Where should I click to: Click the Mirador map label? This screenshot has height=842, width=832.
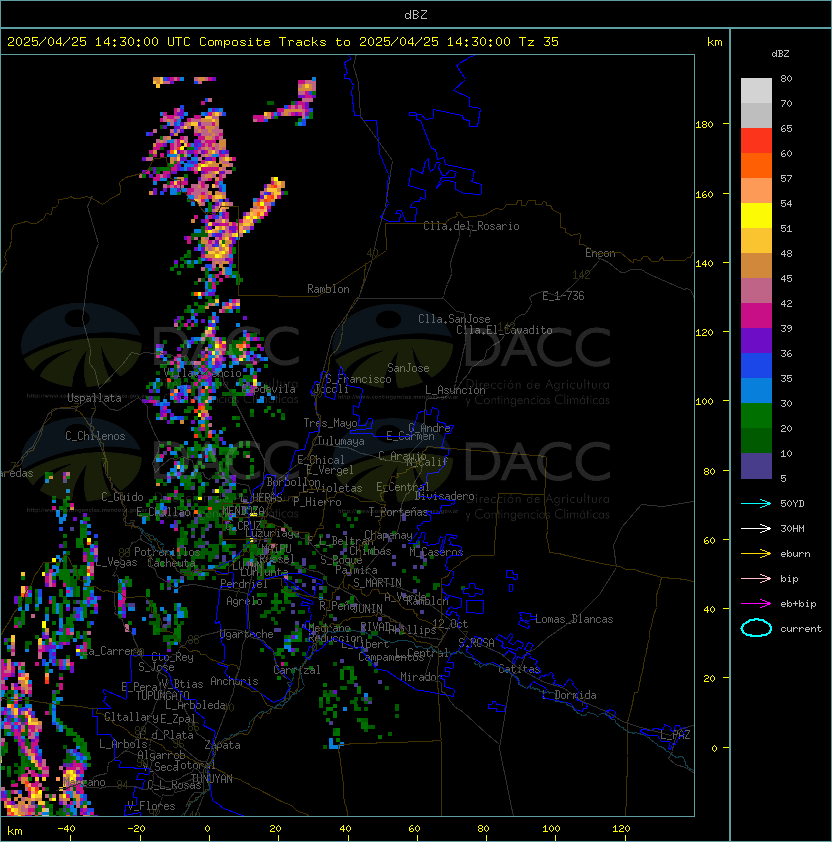click(x=421, y=677)
